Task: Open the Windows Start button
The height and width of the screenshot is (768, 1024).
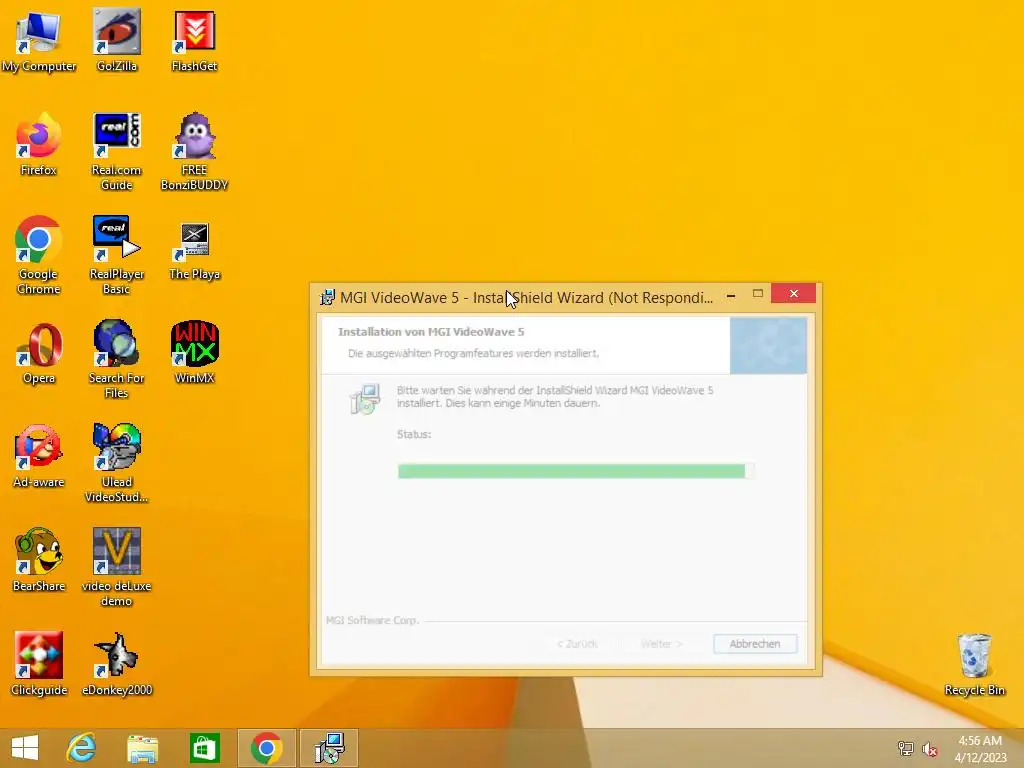Action: tap(25, 748)
